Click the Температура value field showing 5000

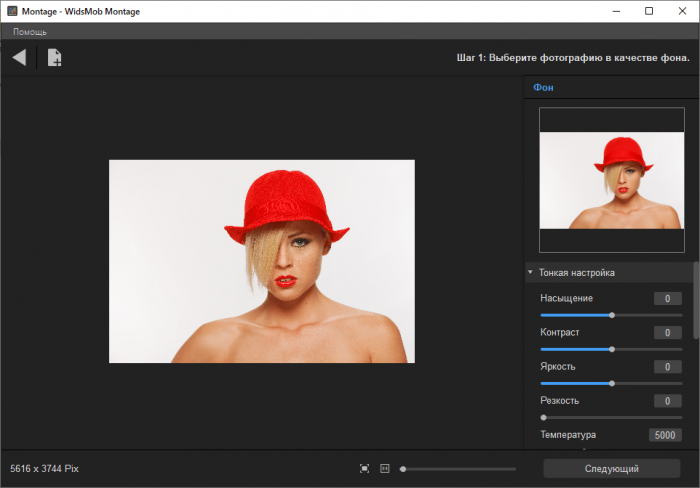[x=665, y=435]
